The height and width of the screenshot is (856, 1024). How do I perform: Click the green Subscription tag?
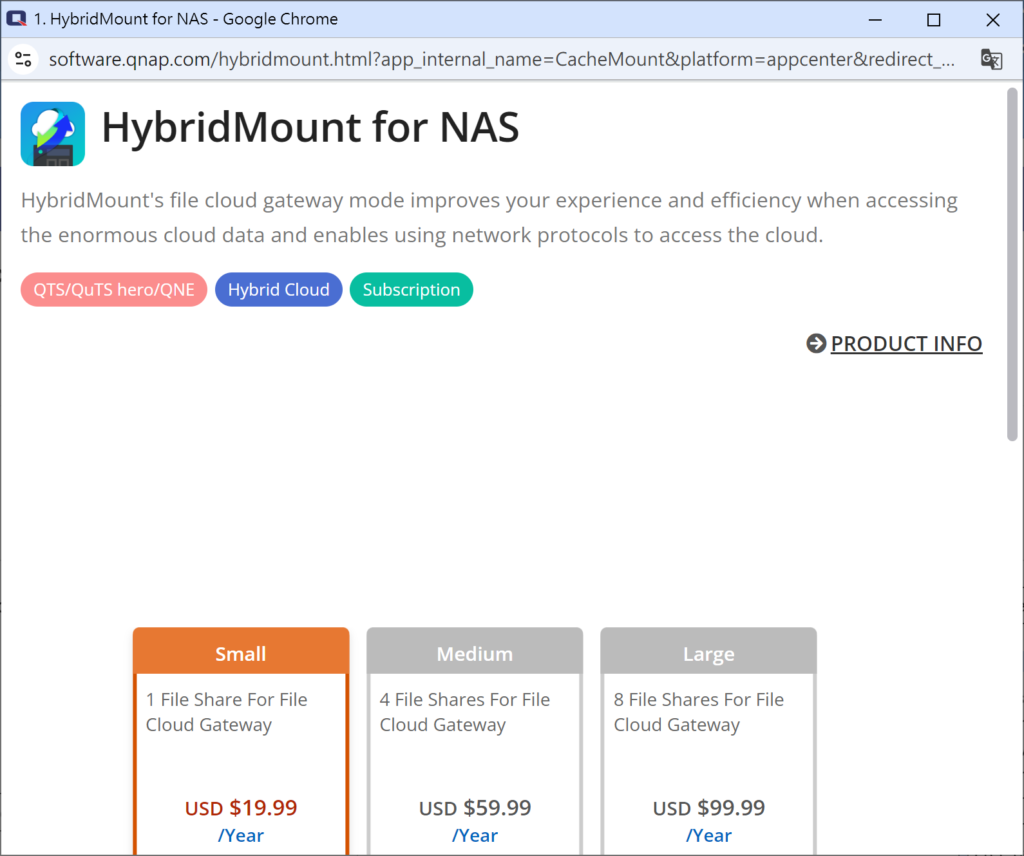[411, 290]
